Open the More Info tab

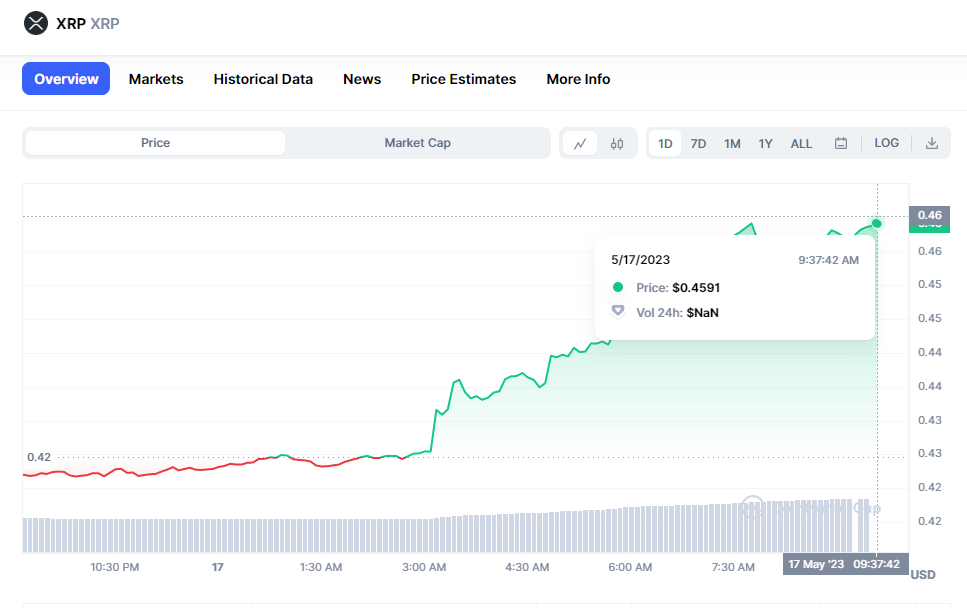click(x=578, y=79)
